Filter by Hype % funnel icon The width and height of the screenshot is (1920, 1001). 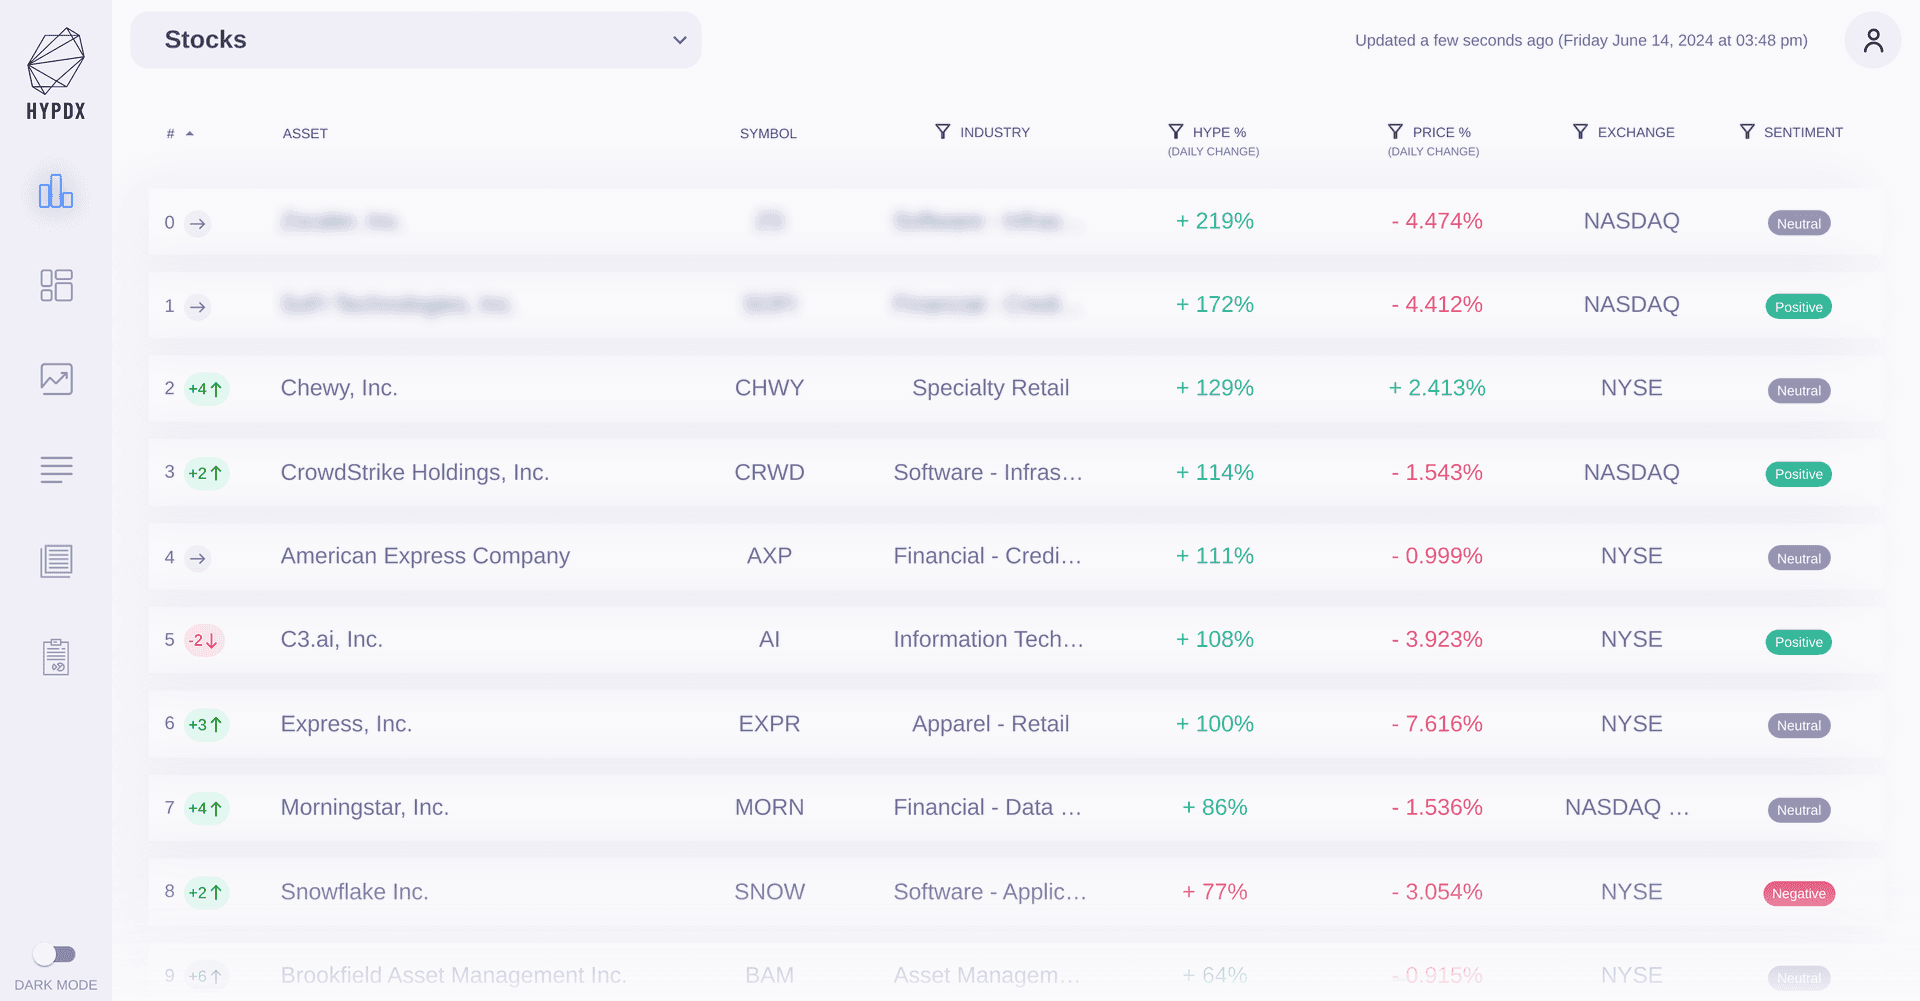(x=1176, y=132)
